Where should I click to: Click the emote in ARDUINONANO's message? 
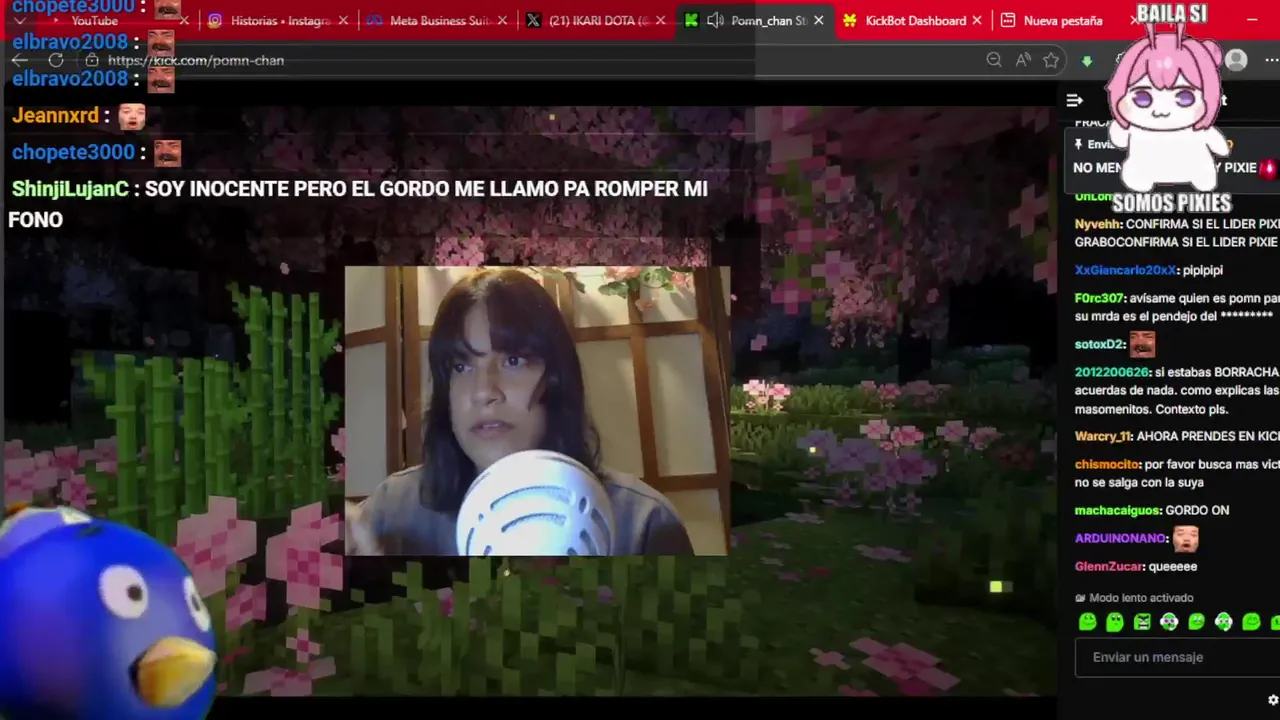1185,538
